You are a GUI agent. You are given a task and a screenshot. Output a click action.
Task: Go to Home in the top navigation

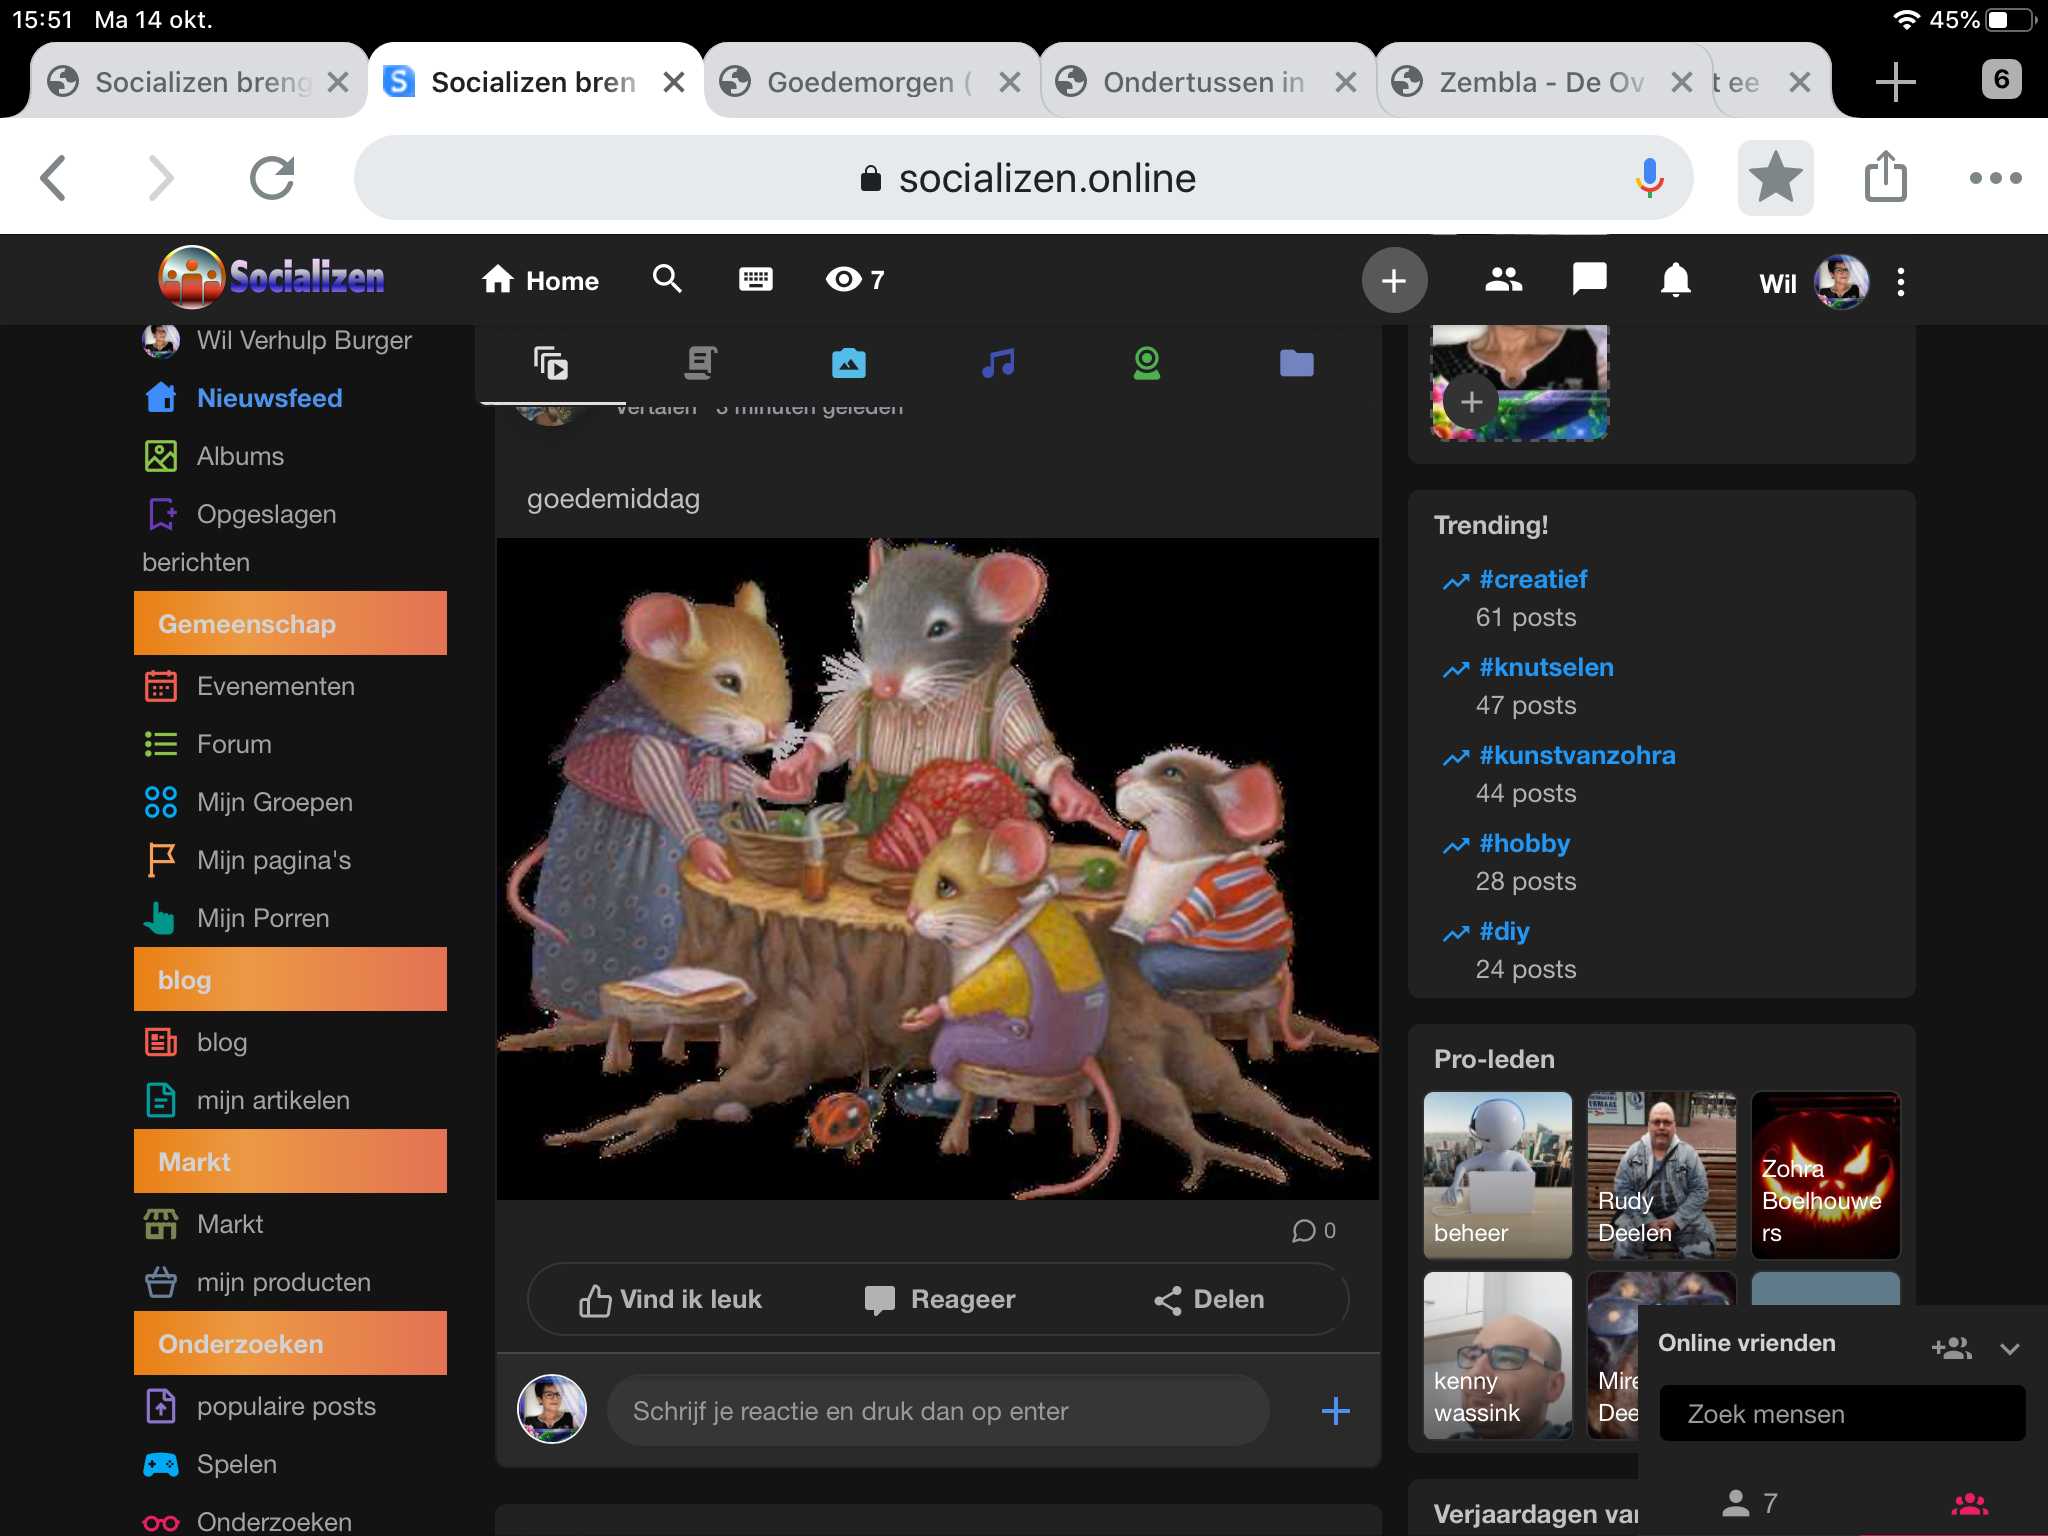tap(540, 280)
